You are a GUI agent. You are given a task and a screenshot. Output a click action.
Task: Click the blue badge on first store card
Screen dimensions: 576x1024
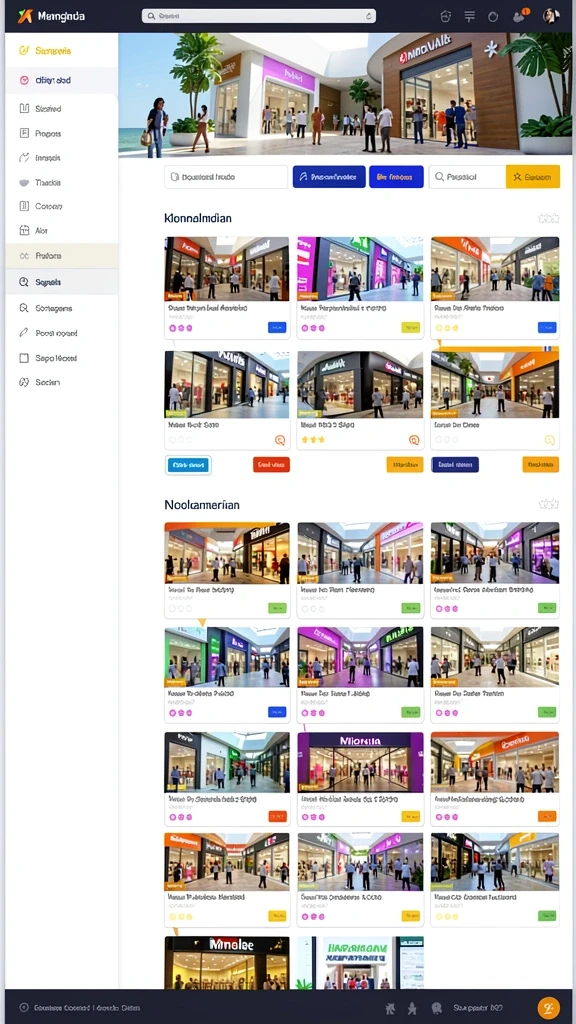click(x=277, y=328)
